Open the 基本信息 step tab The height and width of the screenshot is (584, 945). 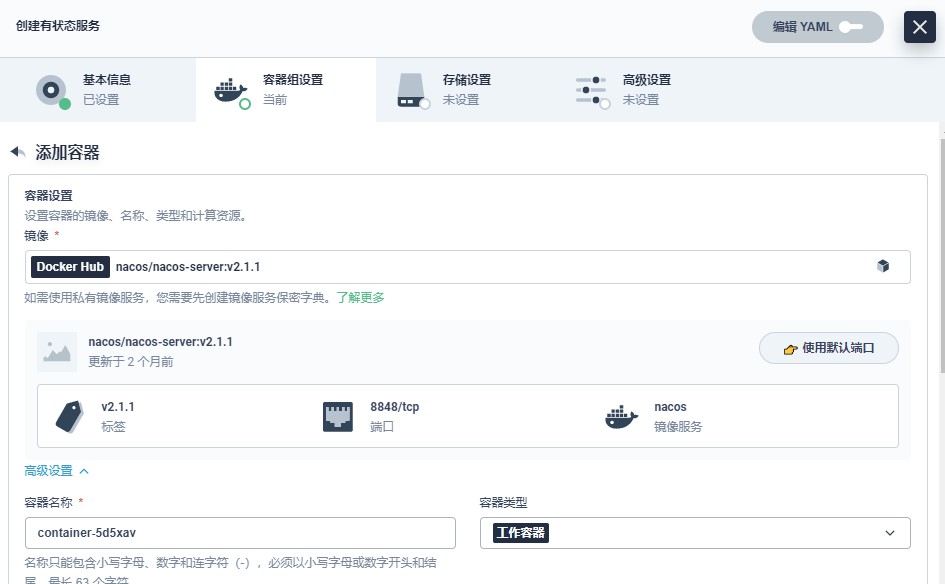(98, 90)
